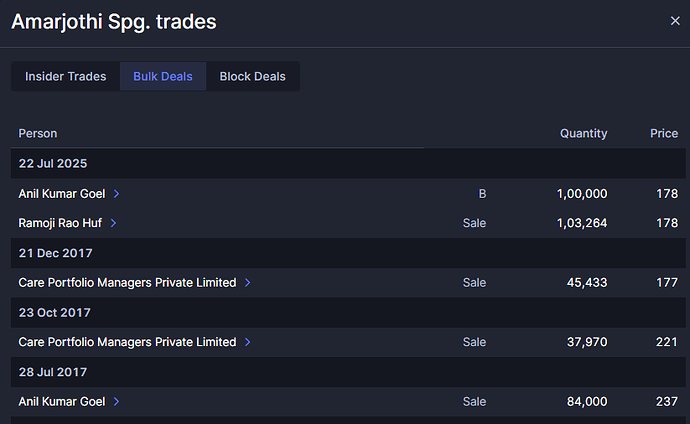690x424 pixels.
Task: Open Anil Kumar Goel link under 22 Jul 2025
Action: coord(62,194)
